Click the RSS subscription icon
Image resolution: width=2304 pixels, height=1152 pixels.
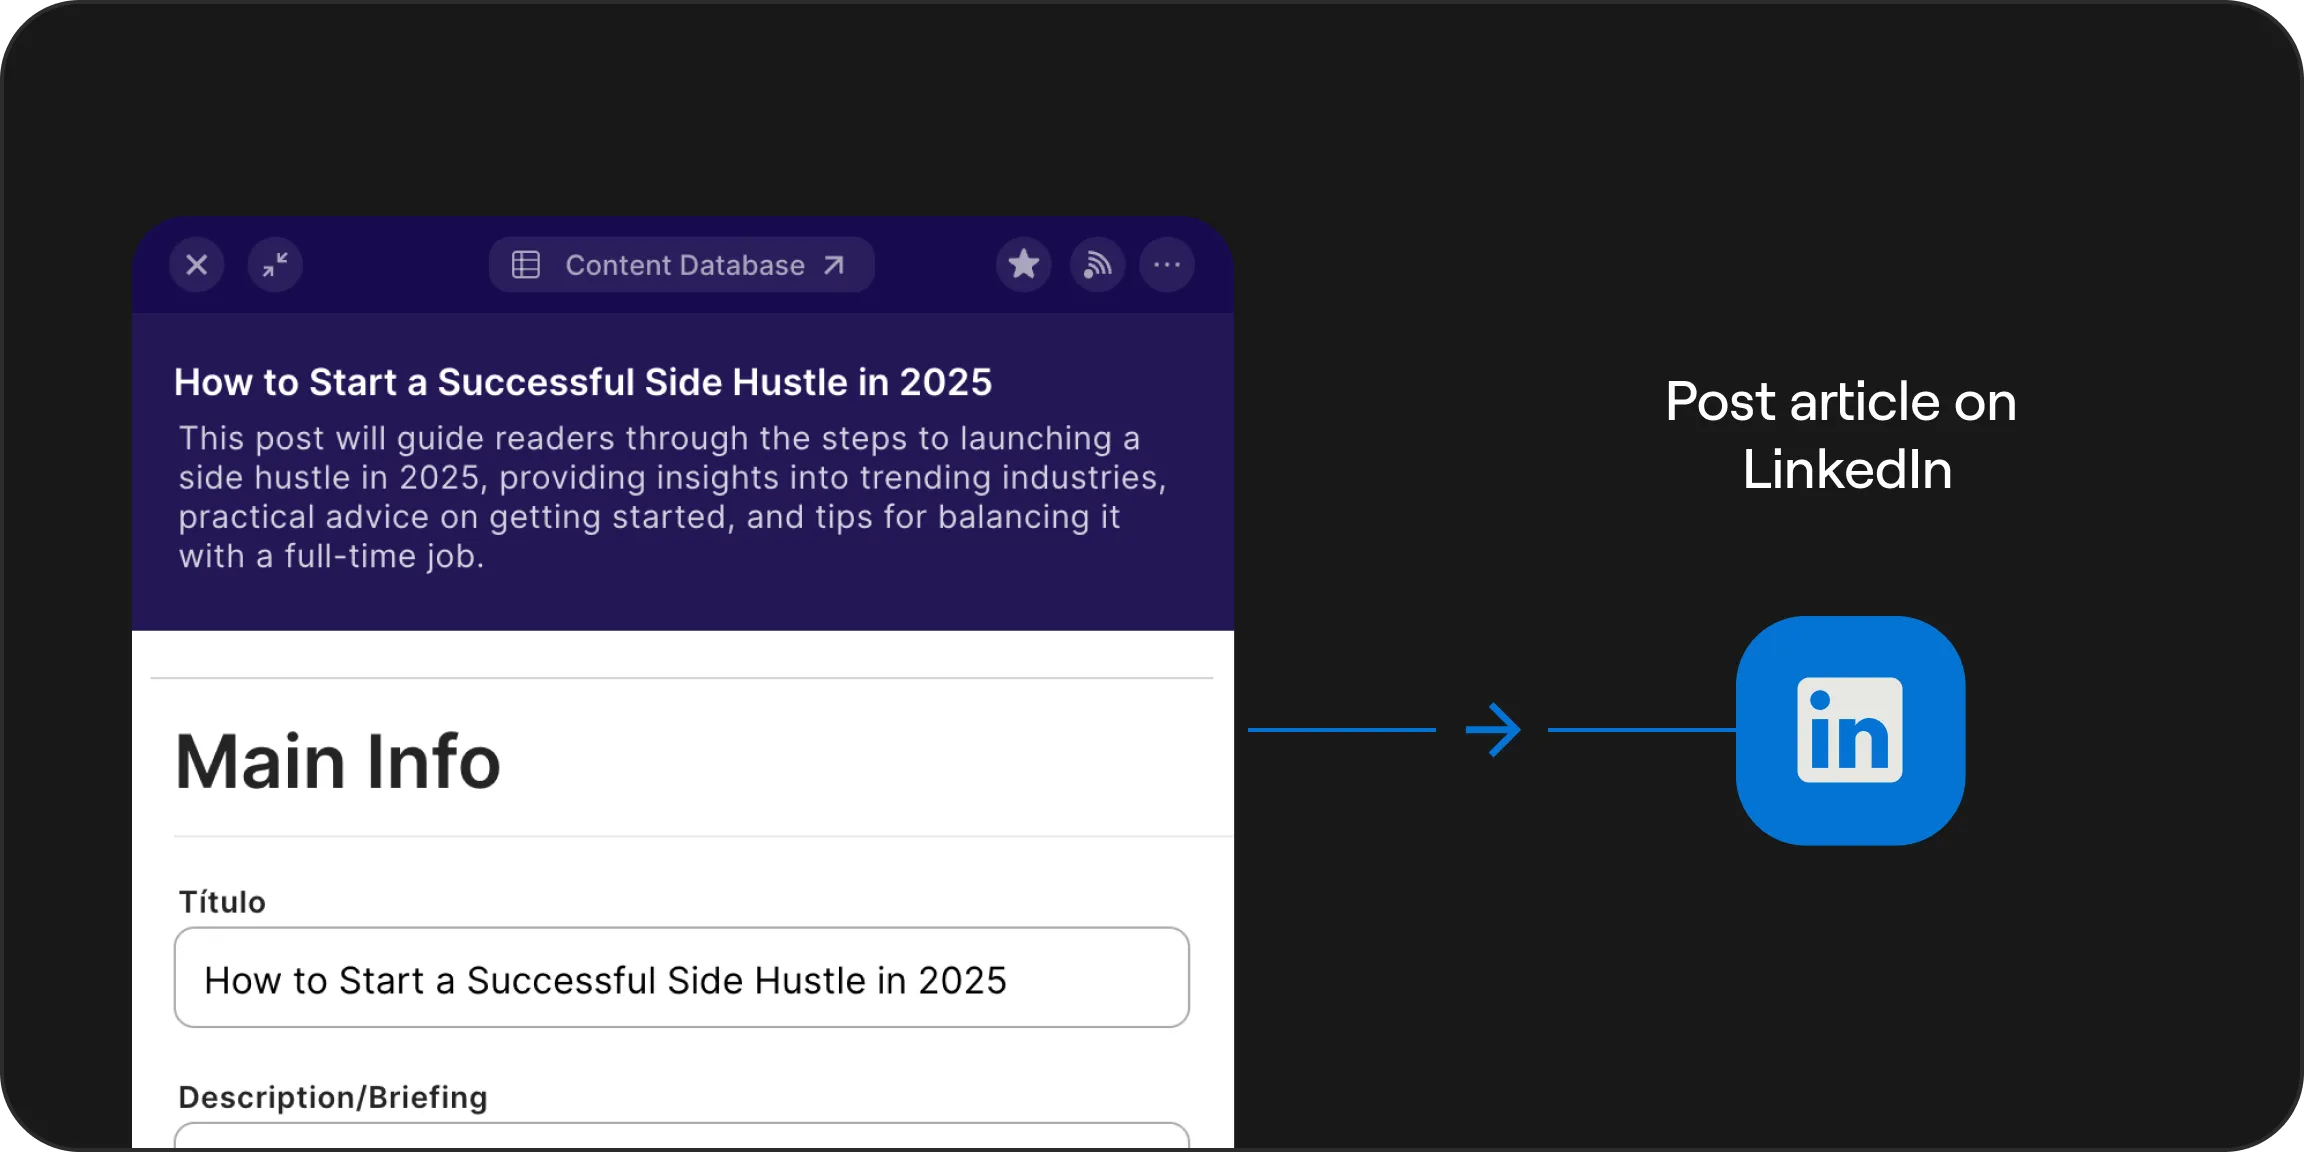click(1096, 265)
